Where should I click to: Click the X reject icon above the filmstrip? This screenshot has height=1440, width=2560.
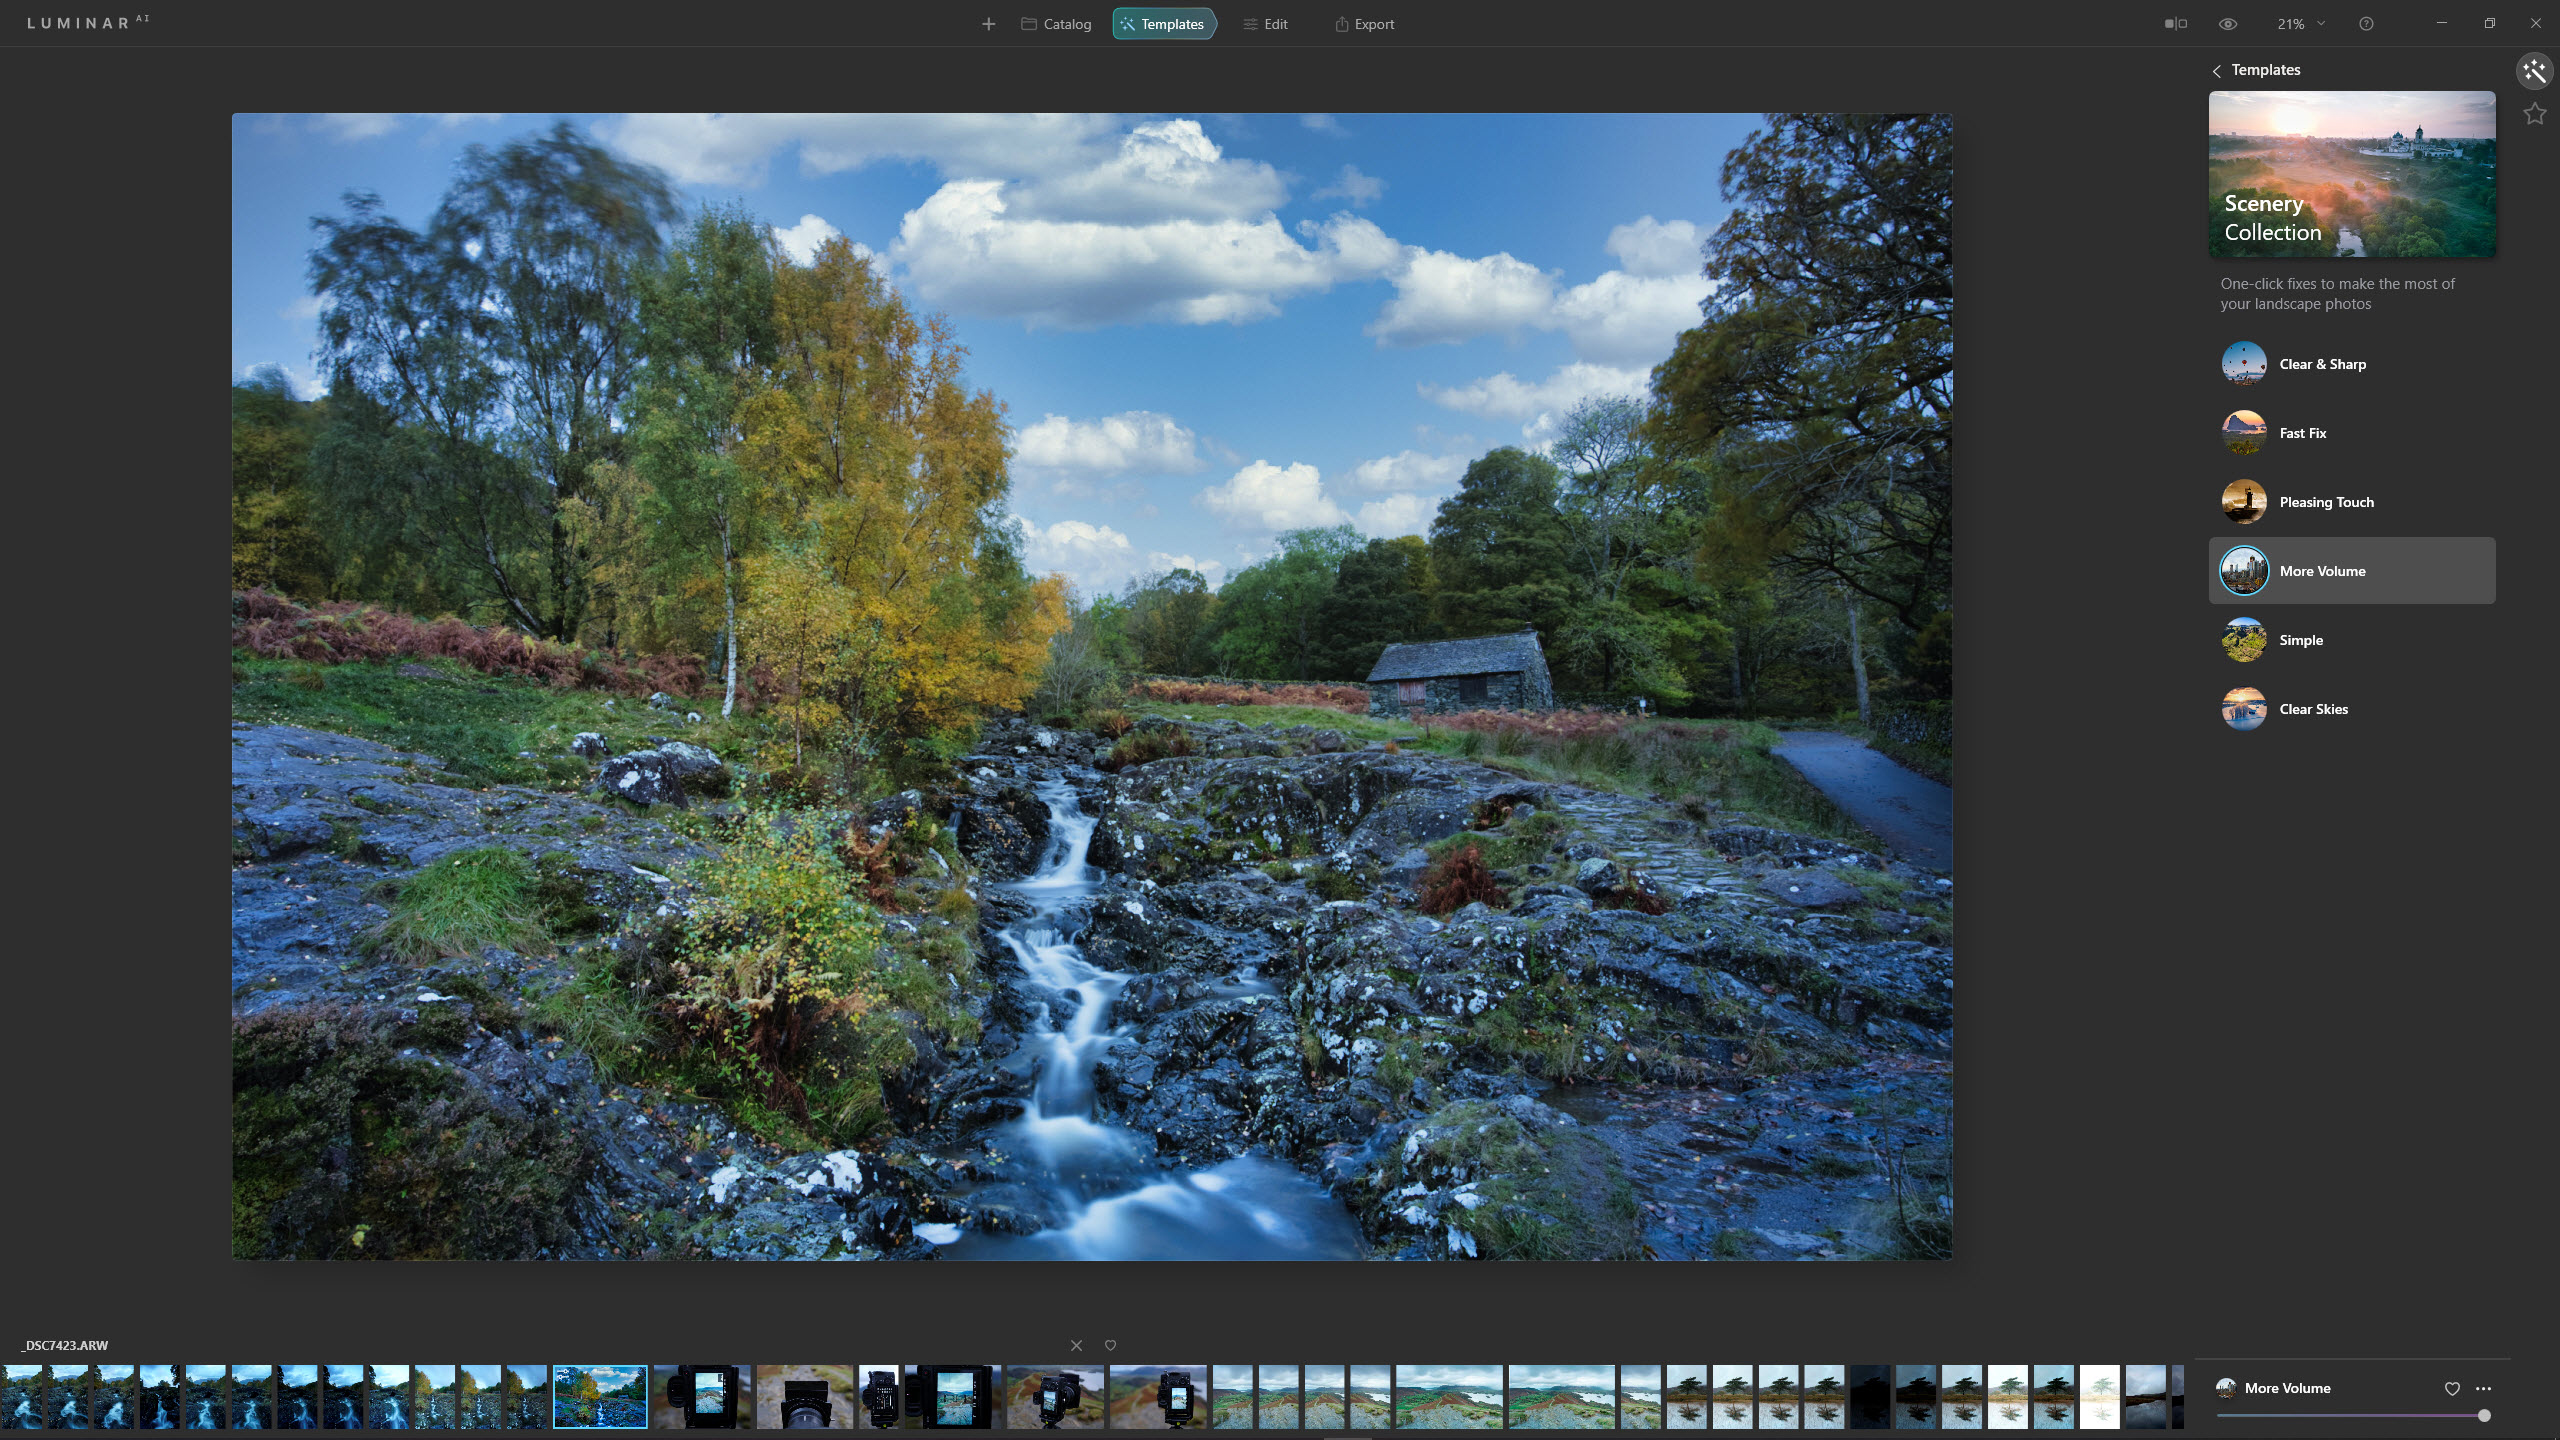(1076, 1345)
